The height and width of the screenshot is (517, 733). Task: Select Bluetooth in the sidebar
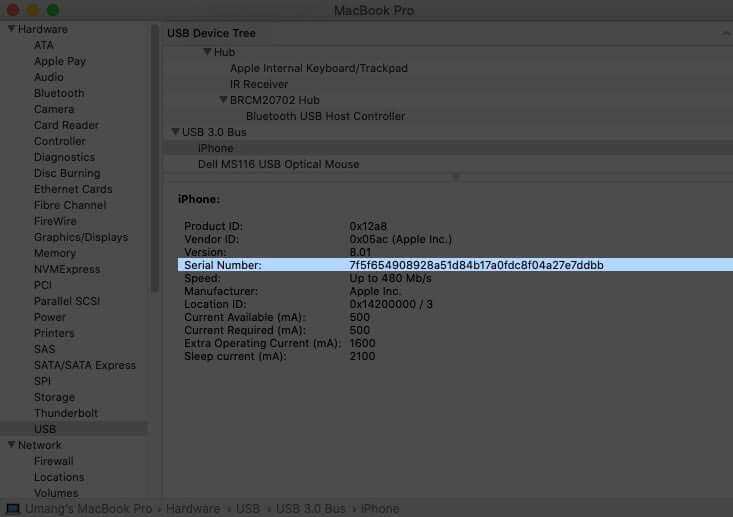59,93
